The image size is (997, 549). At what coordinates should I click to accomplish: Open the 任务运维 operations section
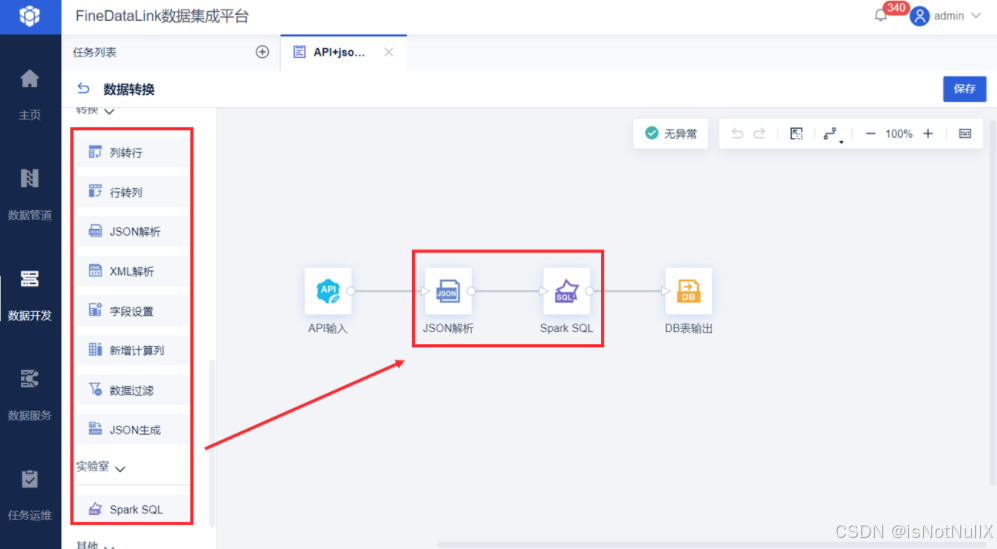point(29,495)
